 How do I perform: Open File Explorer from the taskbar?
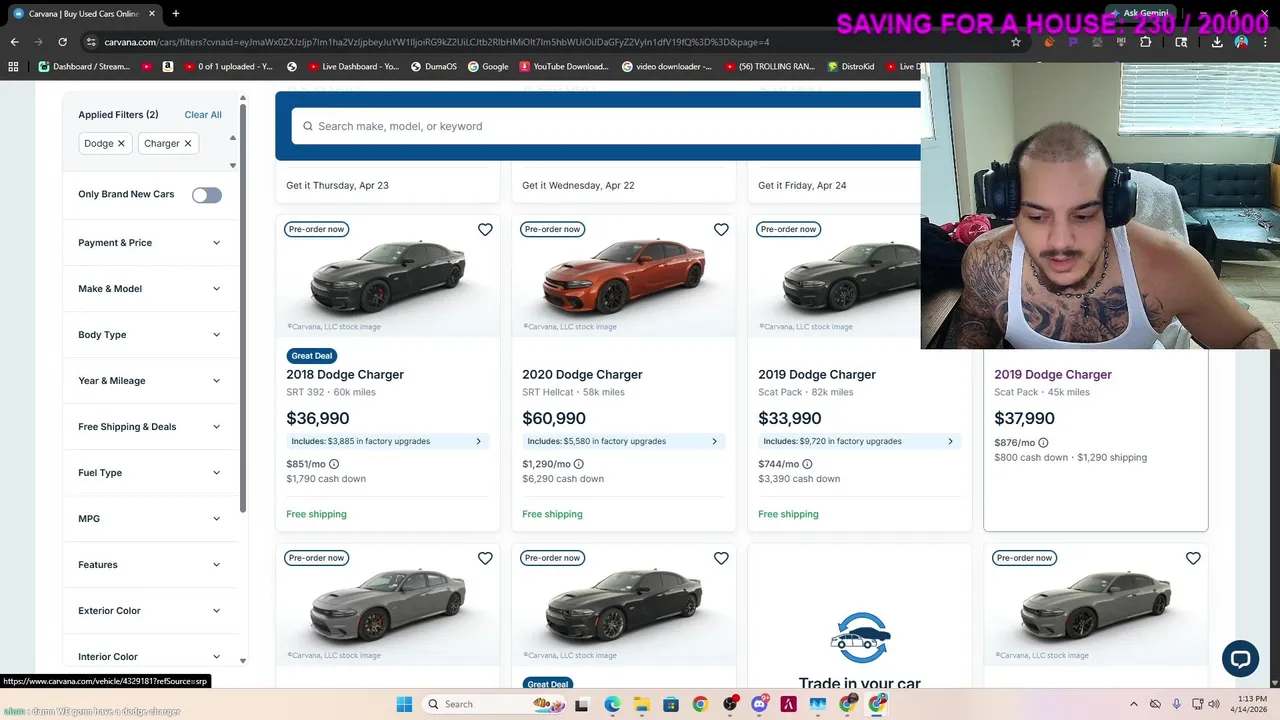[641, 704]
